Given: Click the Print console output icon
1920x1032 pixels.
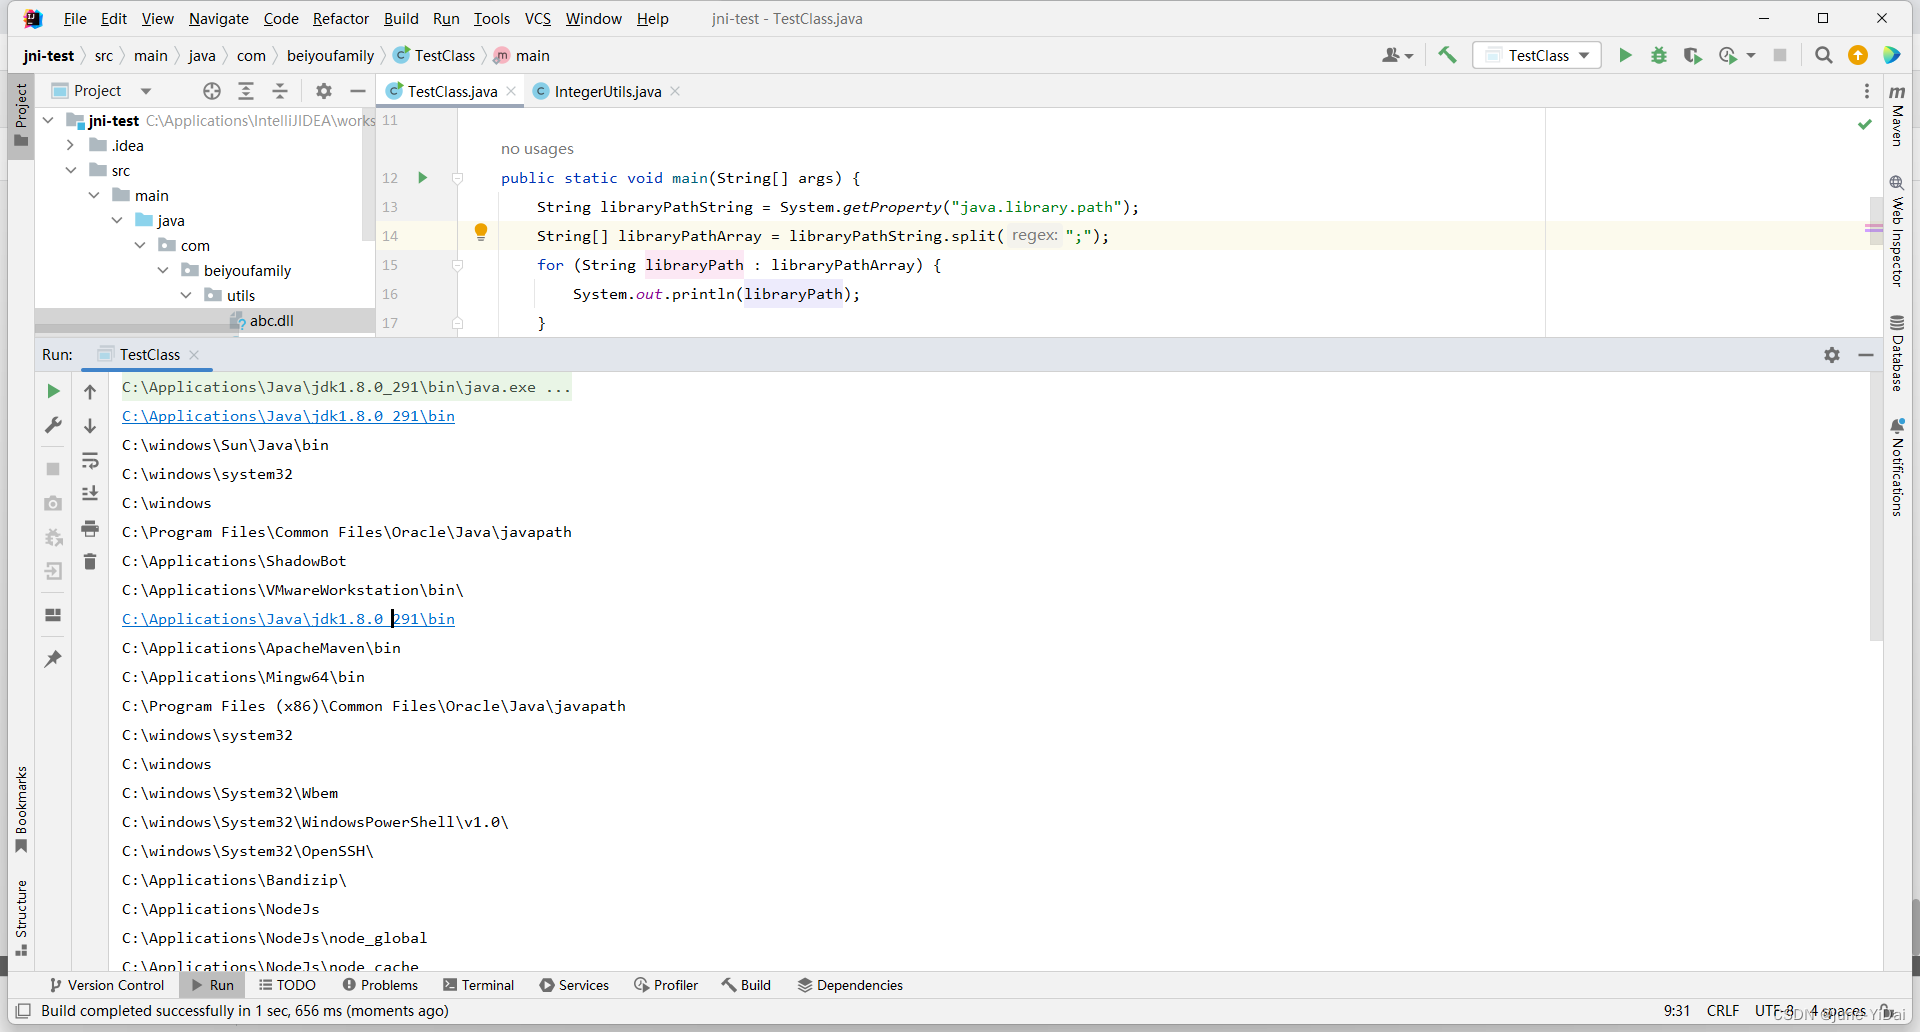Looking at the screenshot, I should 90,528.
